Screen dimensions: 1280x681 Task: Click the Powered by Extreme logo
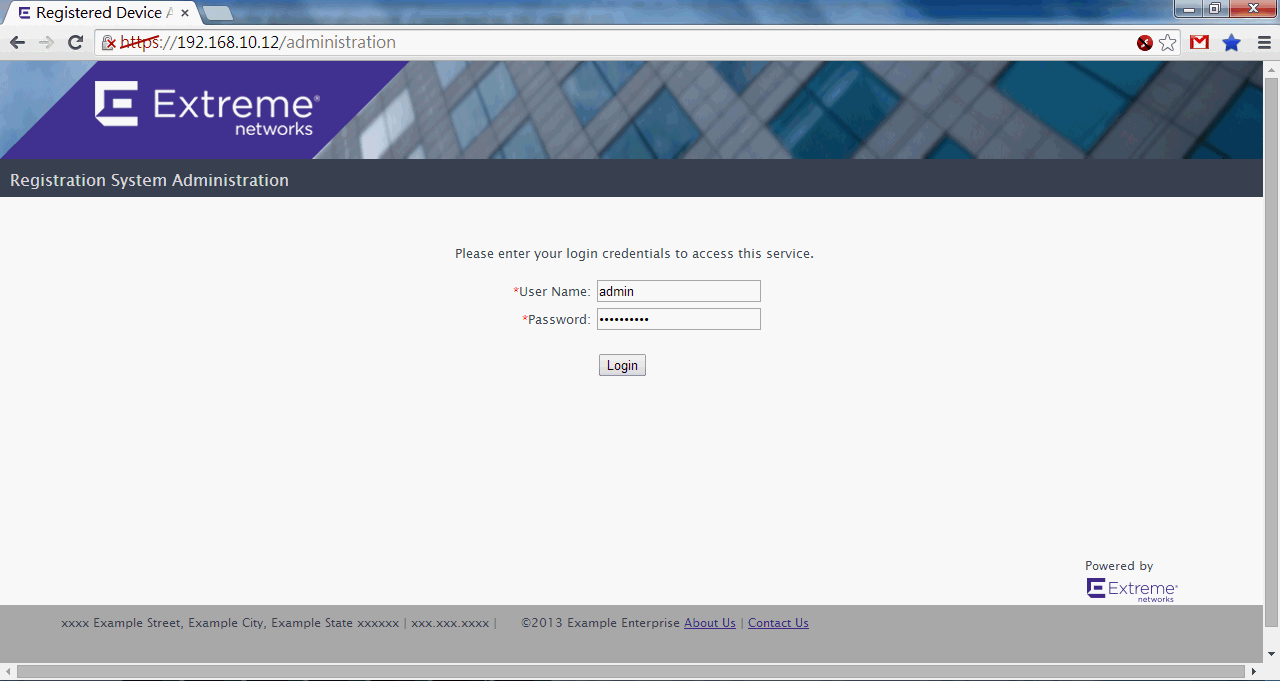point(1132,590)
